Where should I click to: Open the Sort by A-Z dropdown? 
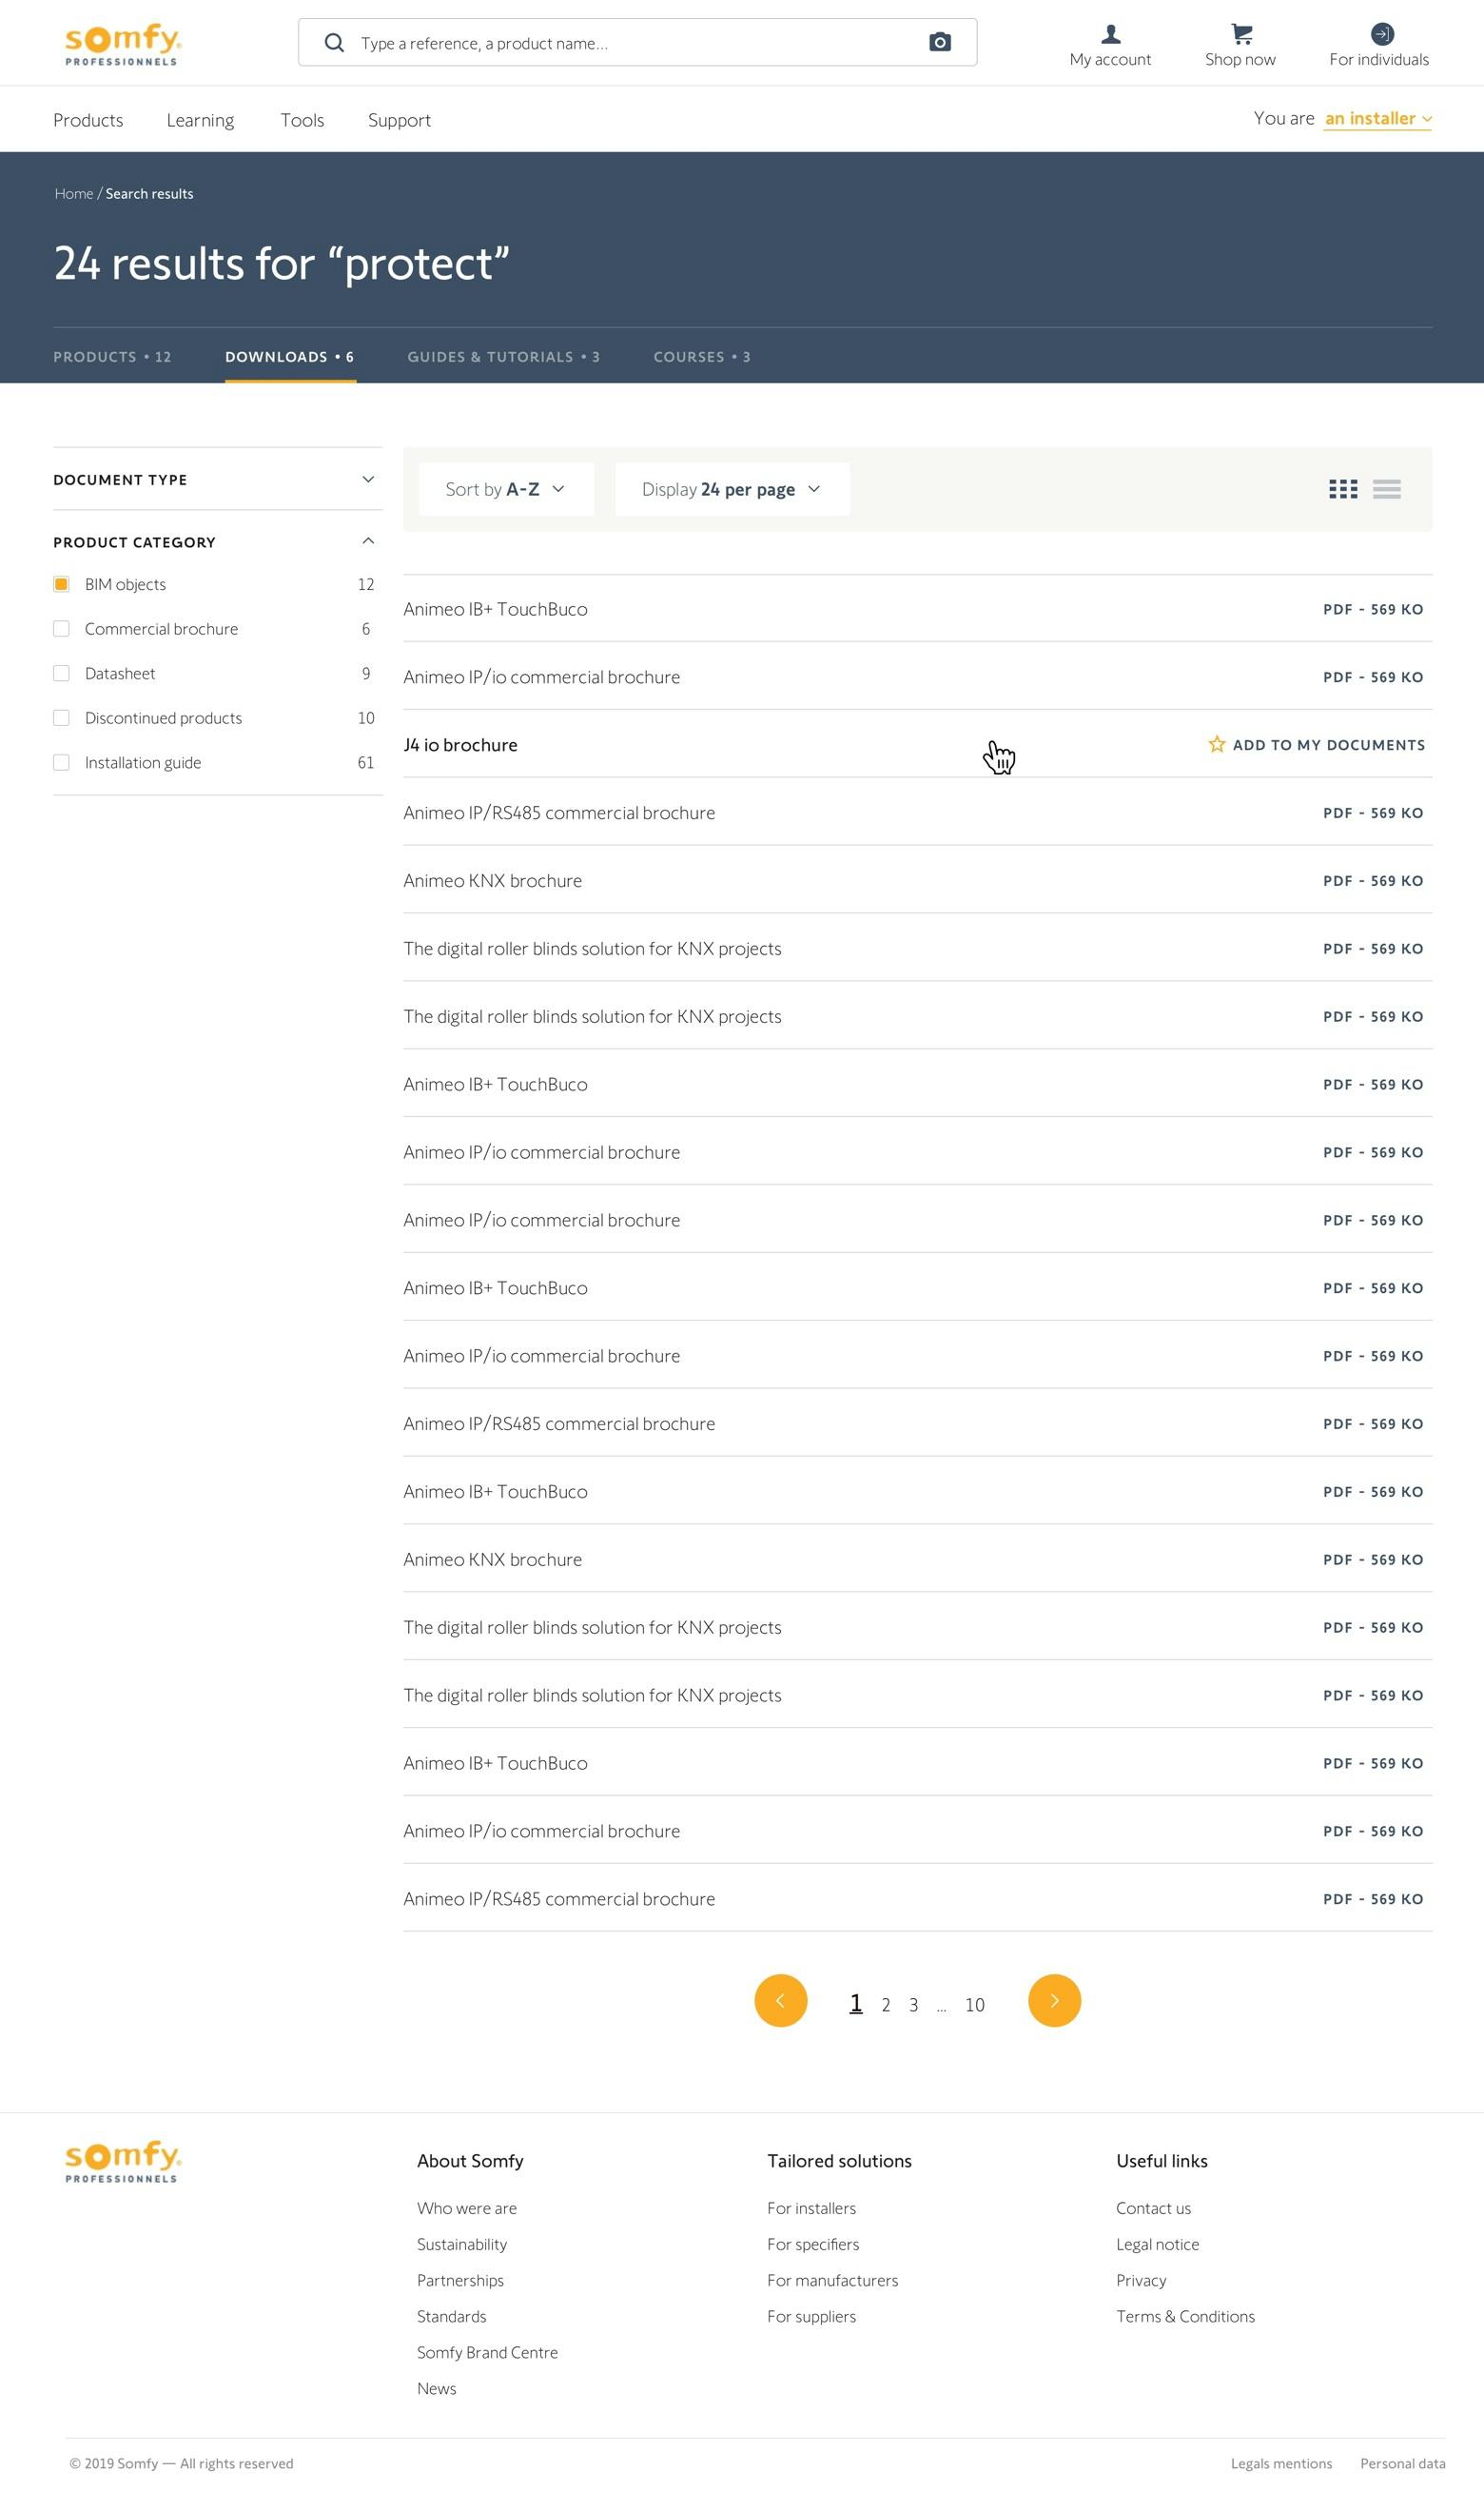(505, 489)
